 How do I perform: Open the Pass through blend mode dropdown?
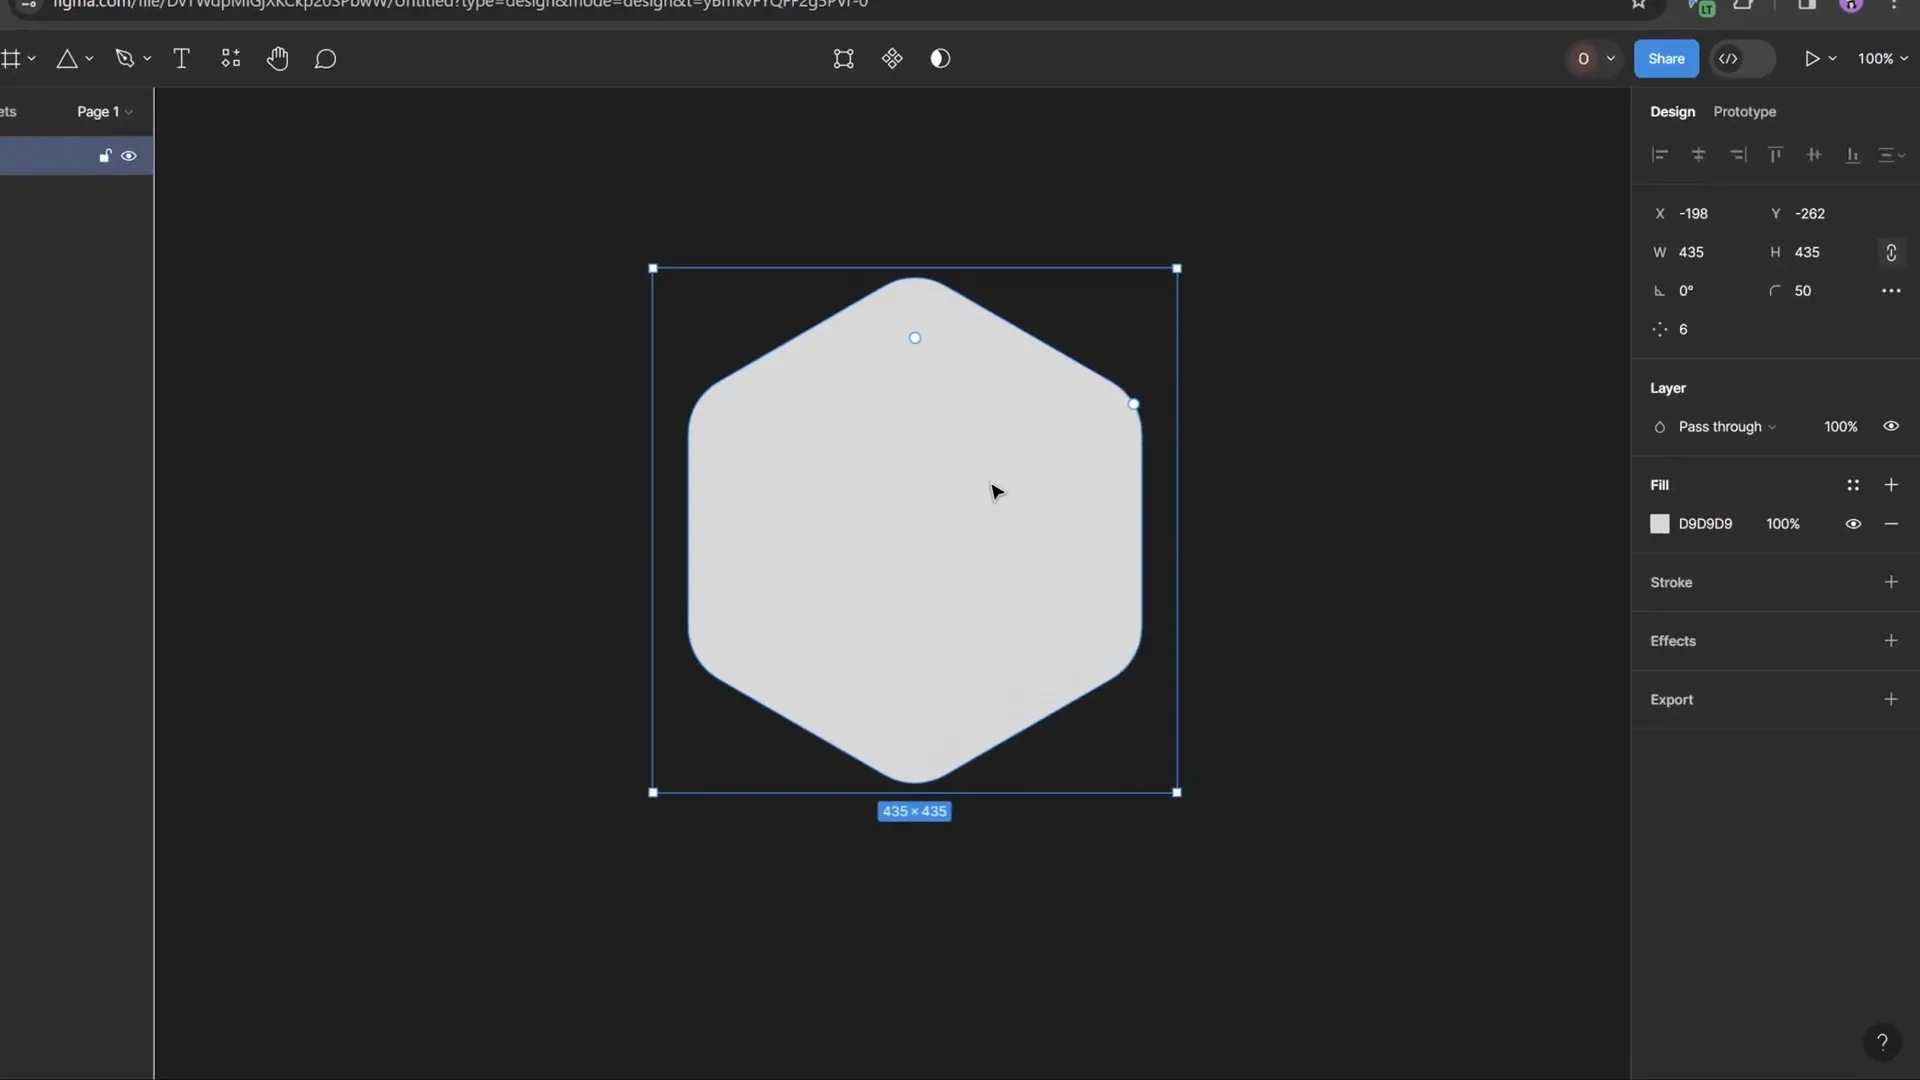1723,427
